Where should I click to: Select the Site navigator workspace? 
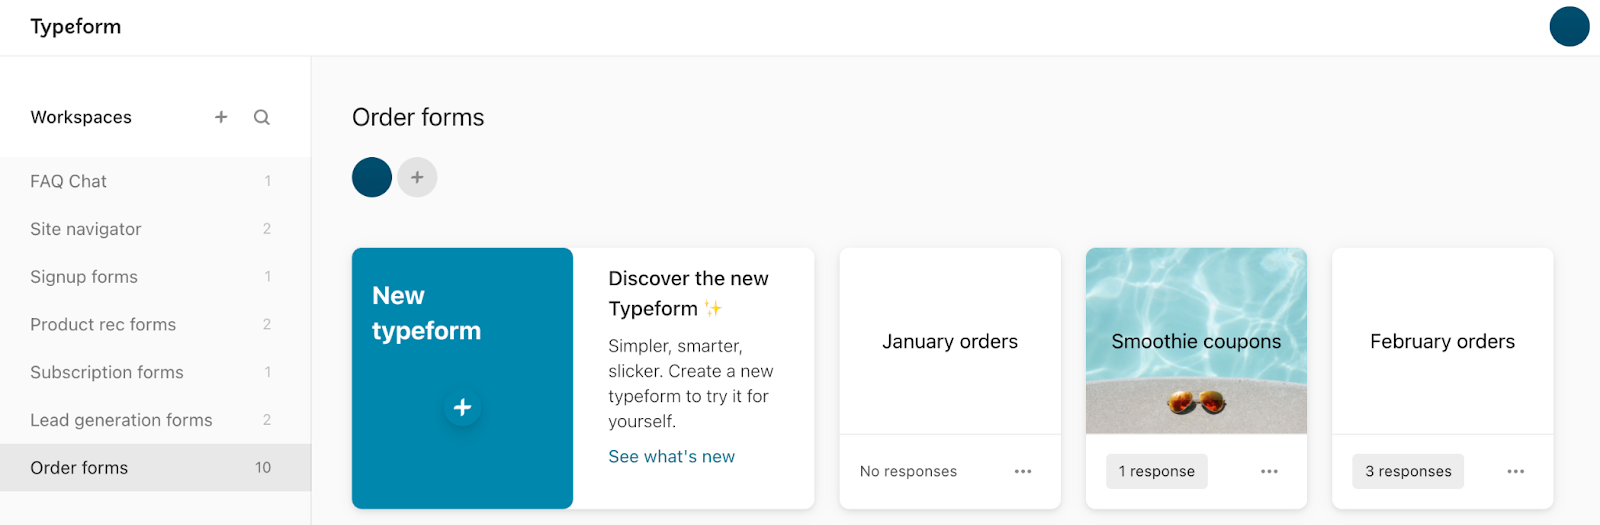click(x=155, y=229)
